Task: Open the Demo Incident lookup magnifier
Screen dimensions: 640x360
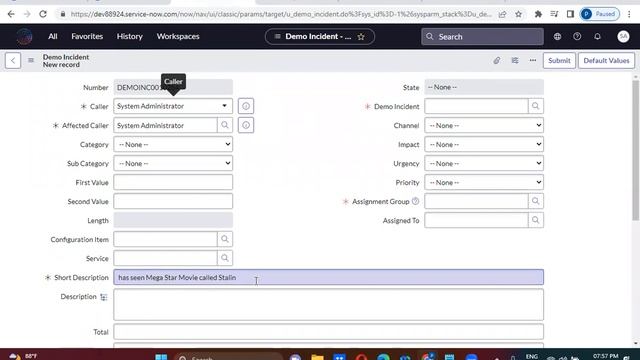Action: click(x=536, y=106)
